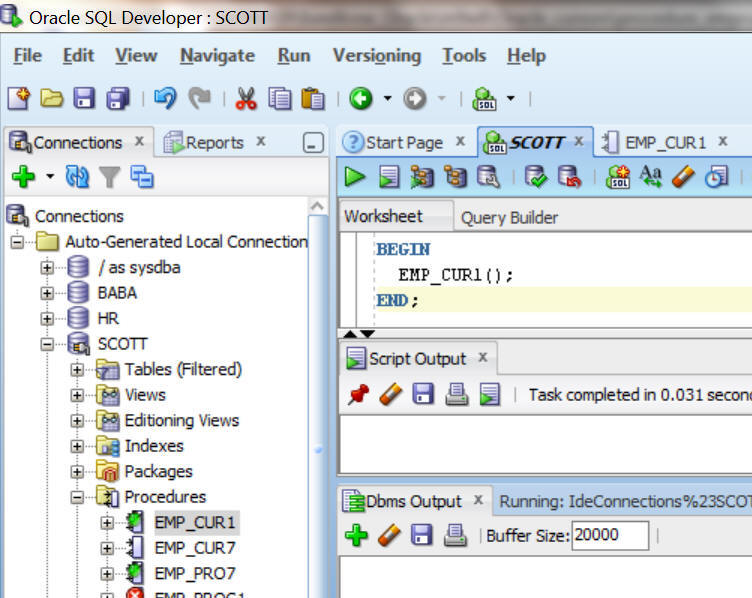Screen dimensions: 752x598
Task: Click the Run Script icon in worksheet toolbar
Action: (x=388, y=178)
